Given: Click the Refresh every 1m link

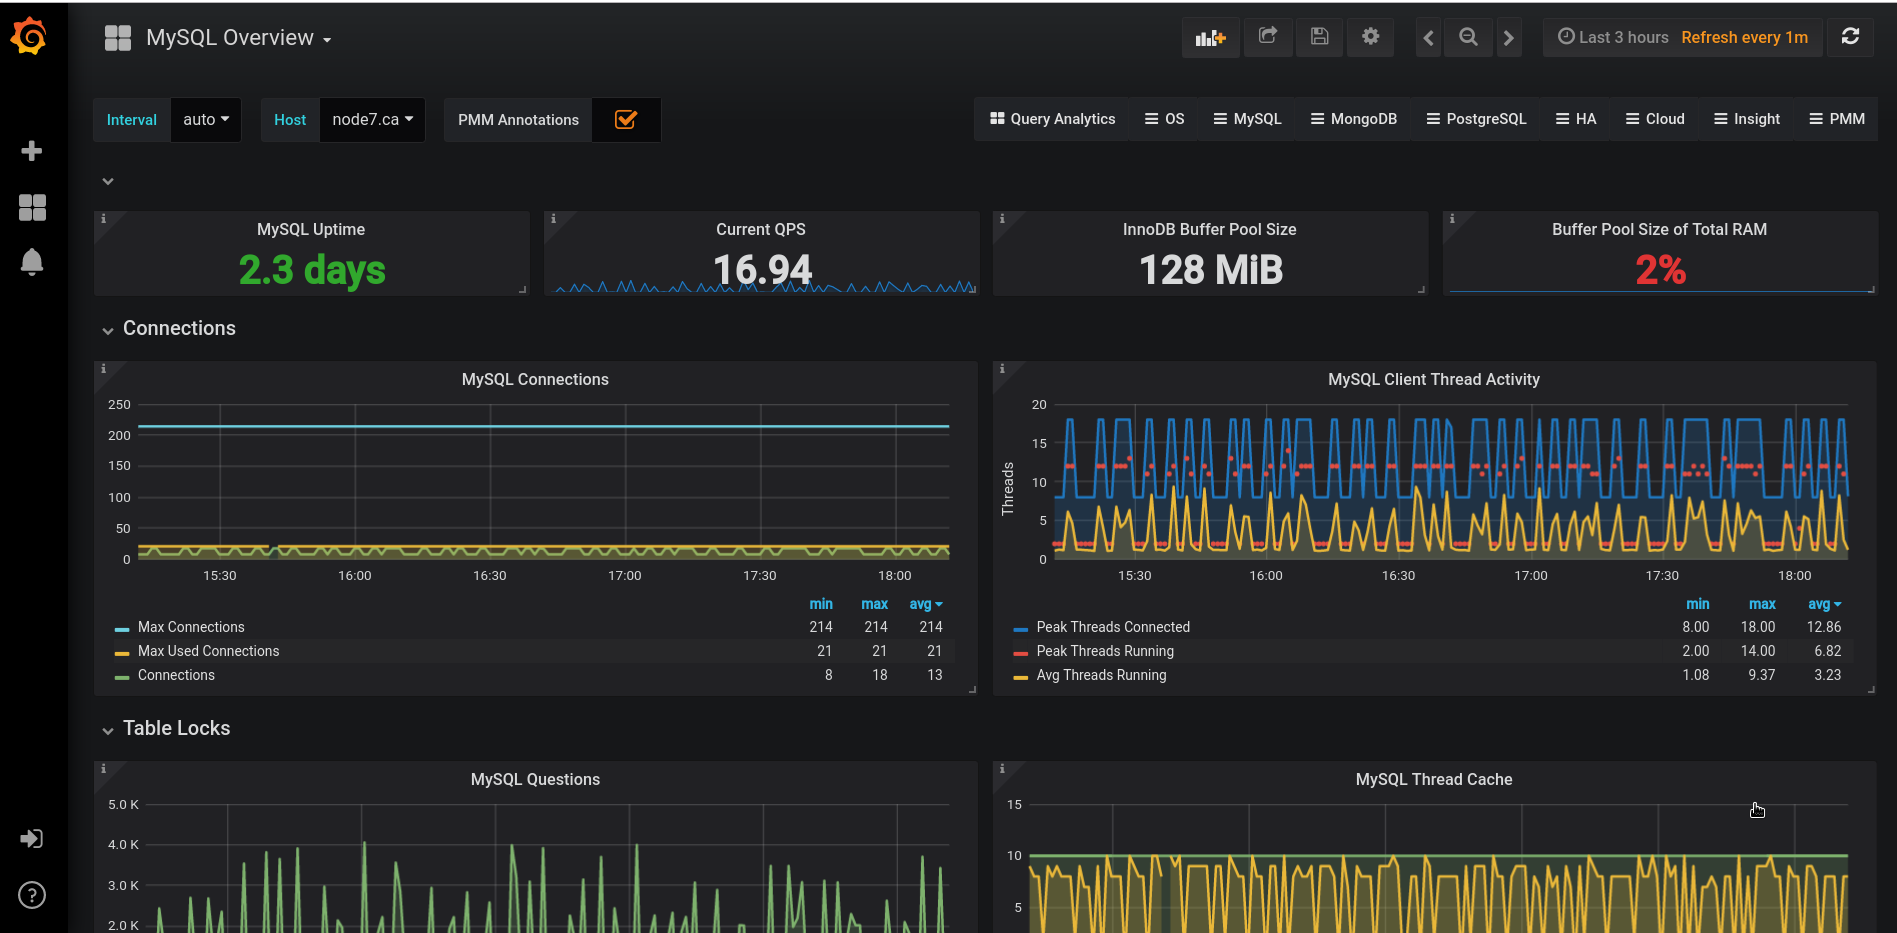Looking at the screenshot, I should tap(1744, 37).
